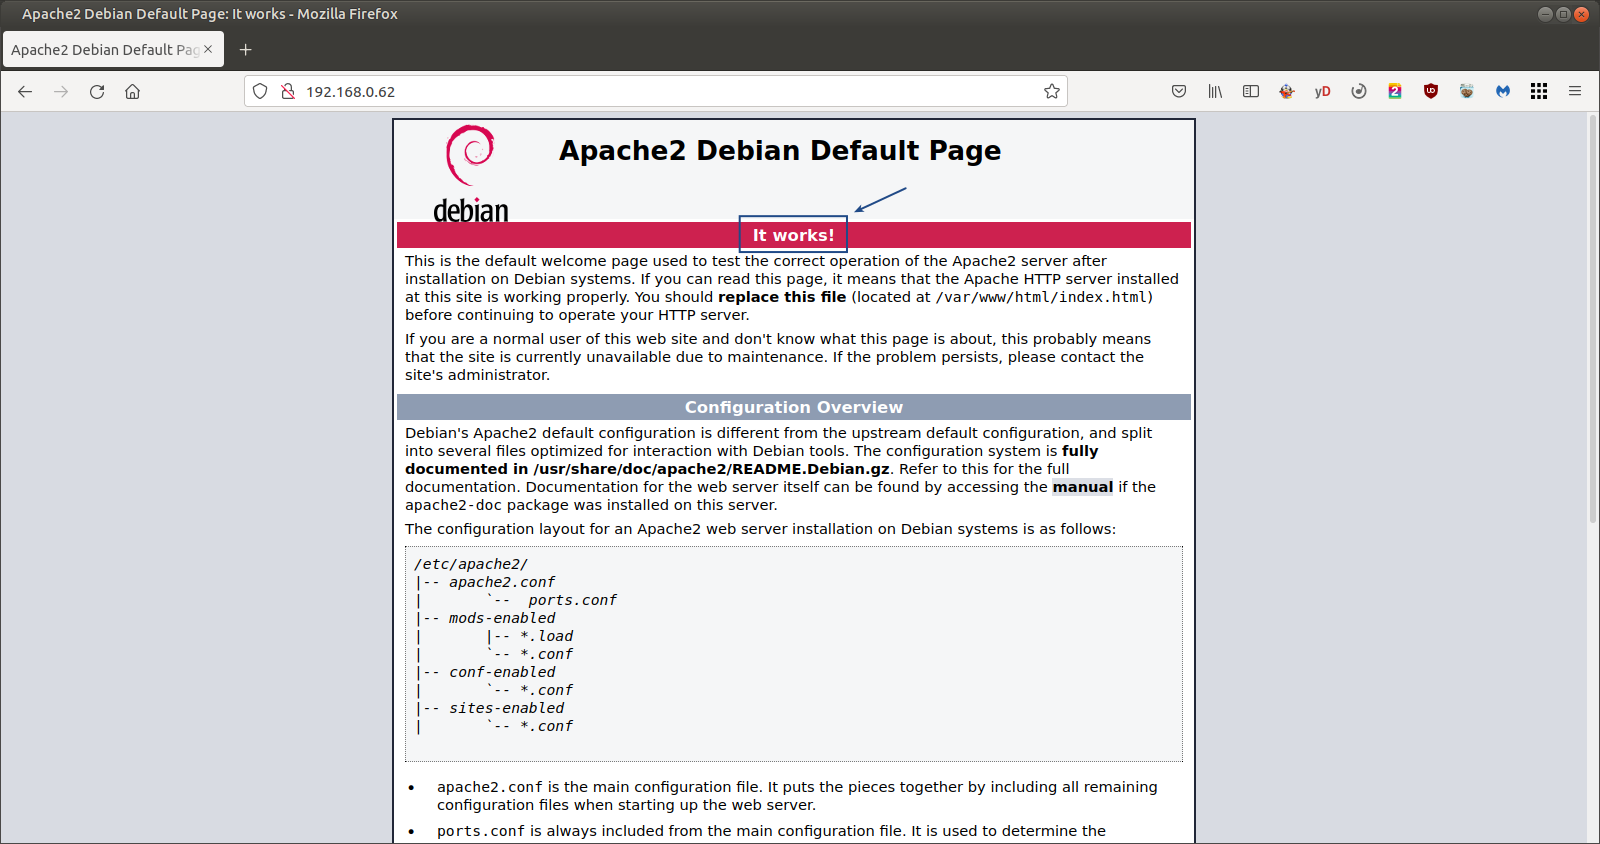This screenshot has height=844, width=1600.
Task: Open the nine-dot grid apps extension
Action: click(1539, 91)
